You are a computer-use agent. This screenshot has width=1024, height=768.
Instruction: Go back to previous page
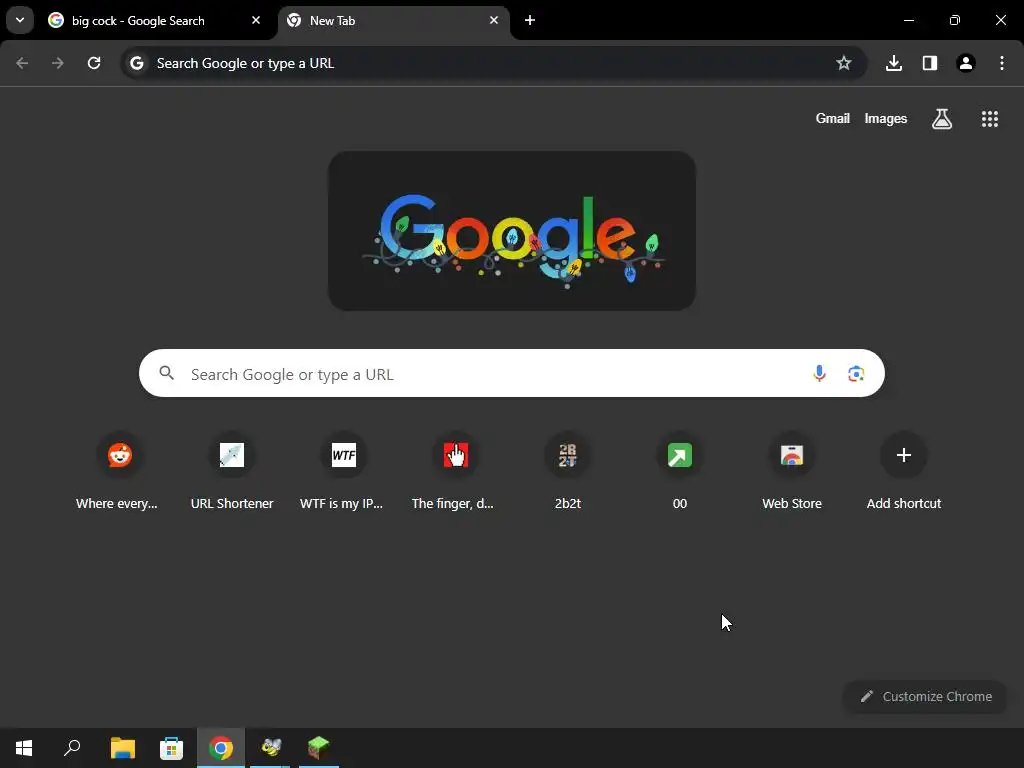tap(22, 63)
